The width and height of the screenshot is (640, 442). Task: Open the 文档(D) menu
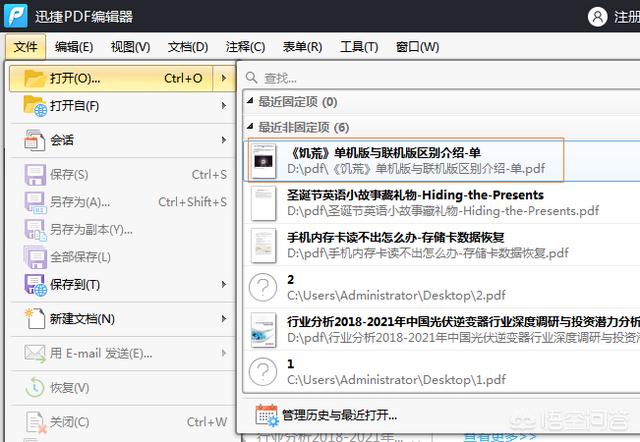pos(188,47)
